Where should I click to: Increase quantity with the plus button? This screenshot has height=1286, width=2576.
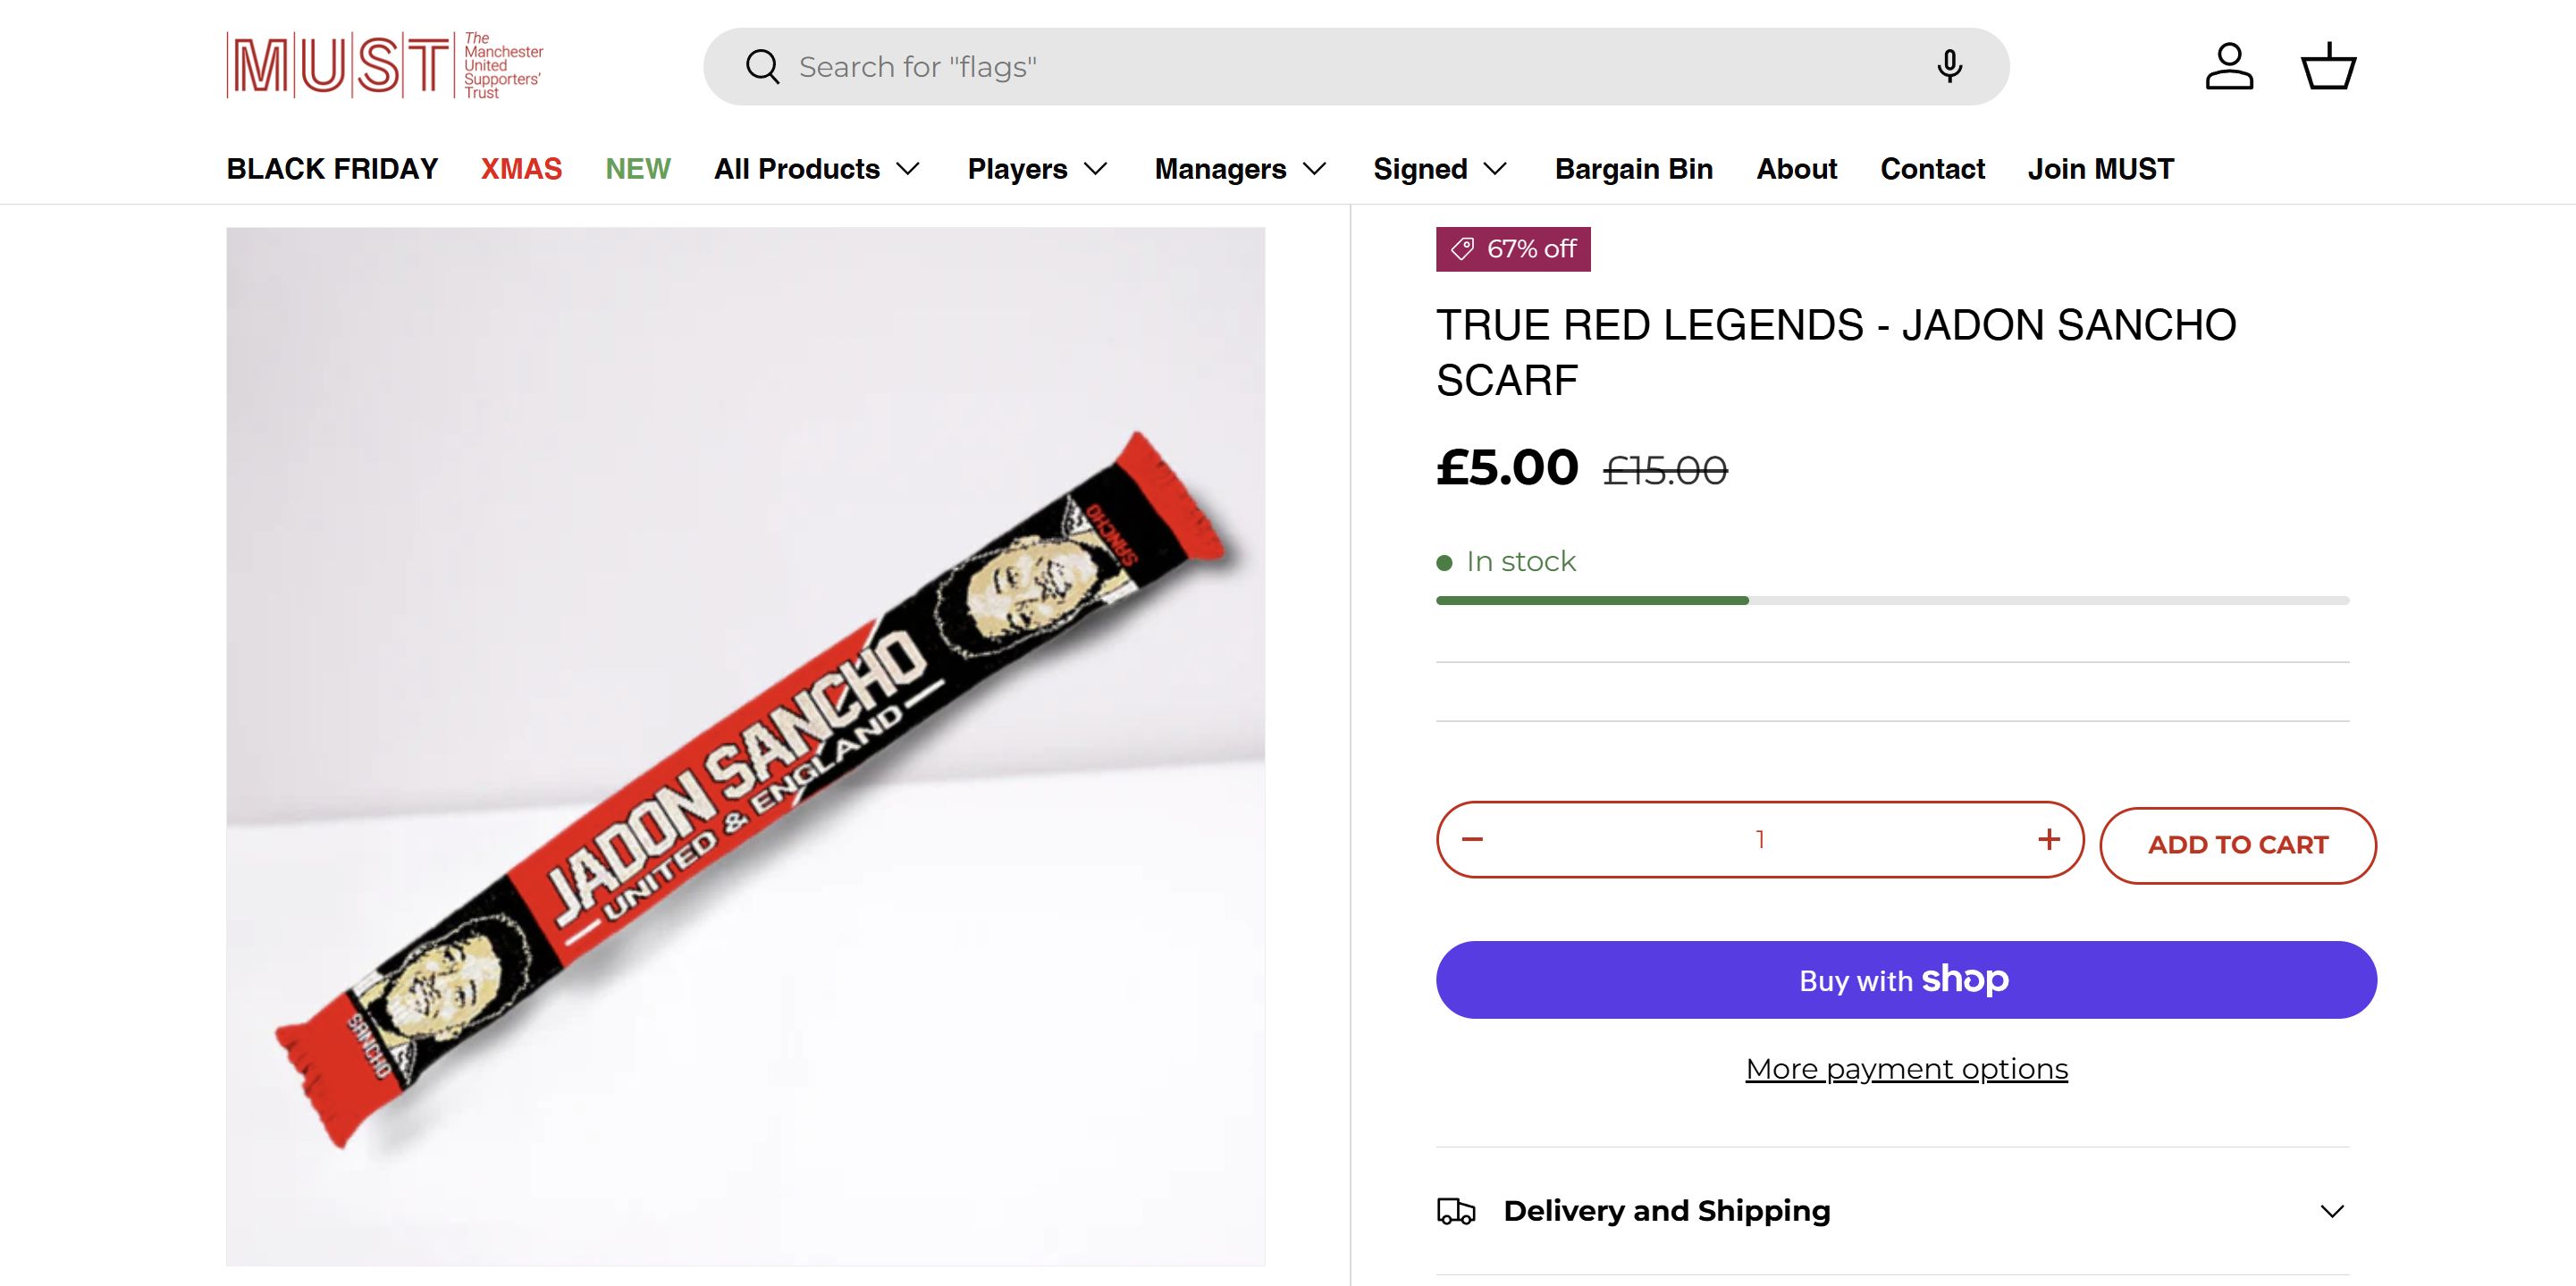click(2048, 840)
